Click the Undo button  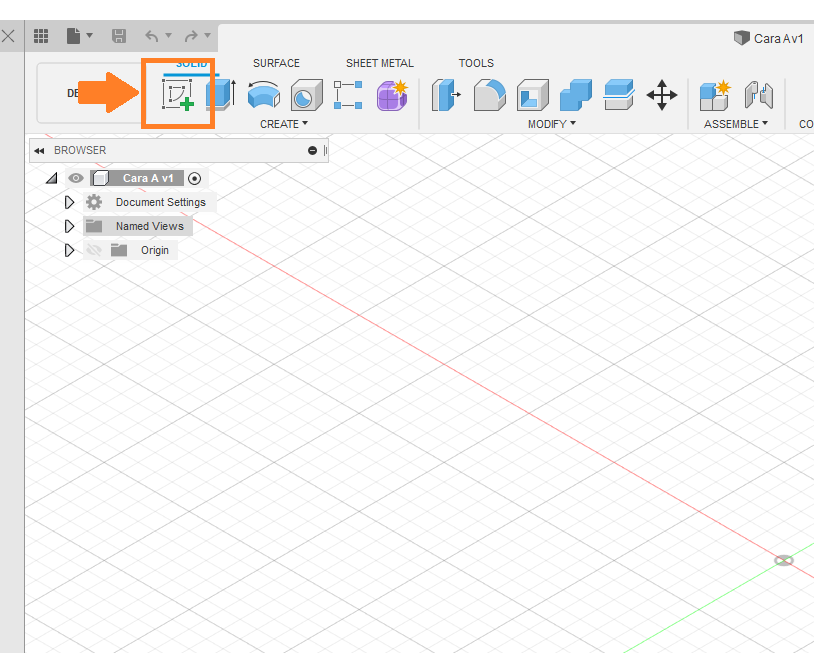point(155,36)
